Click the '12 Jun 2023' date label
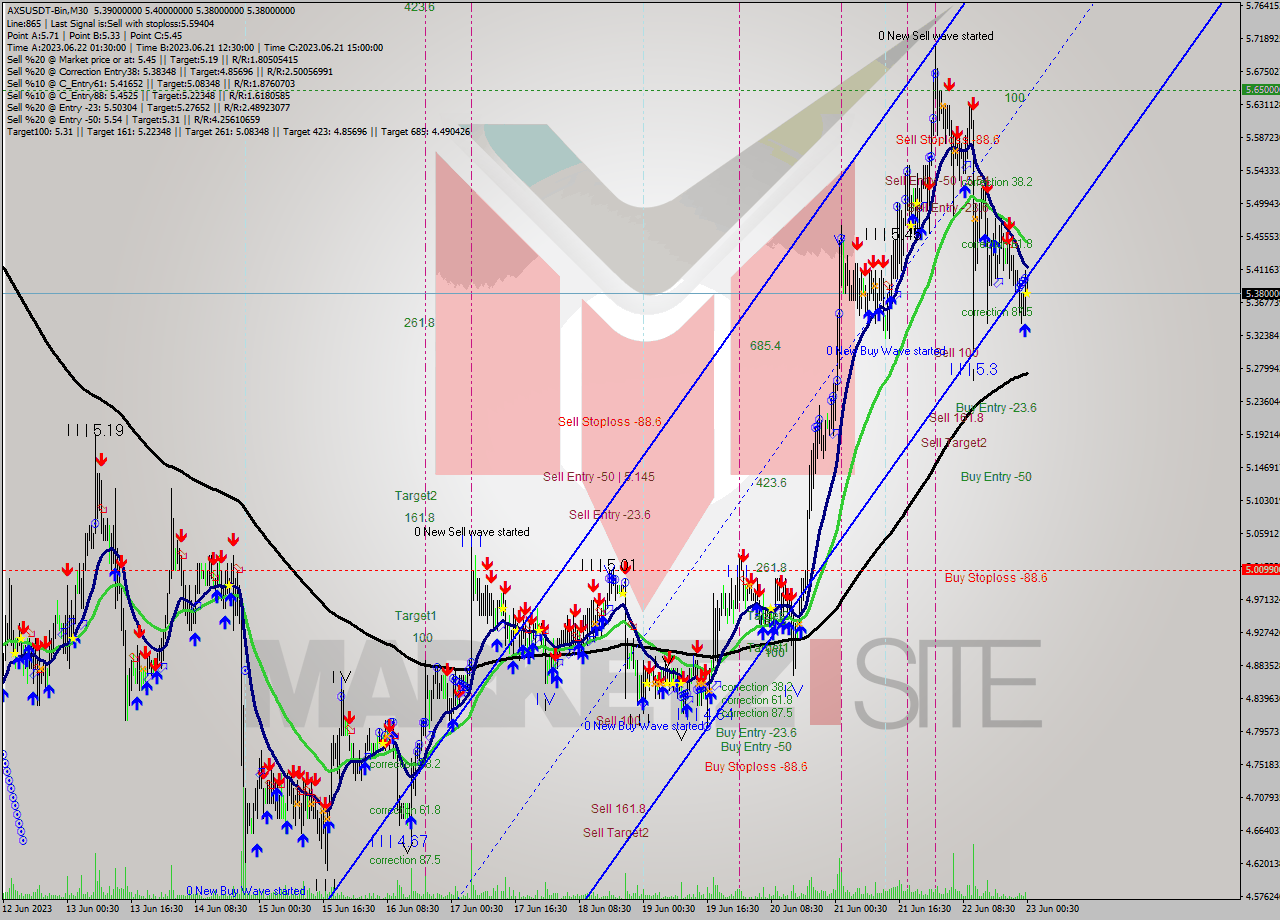Screen dimensions: 1280x920 [x=25, y=909]
